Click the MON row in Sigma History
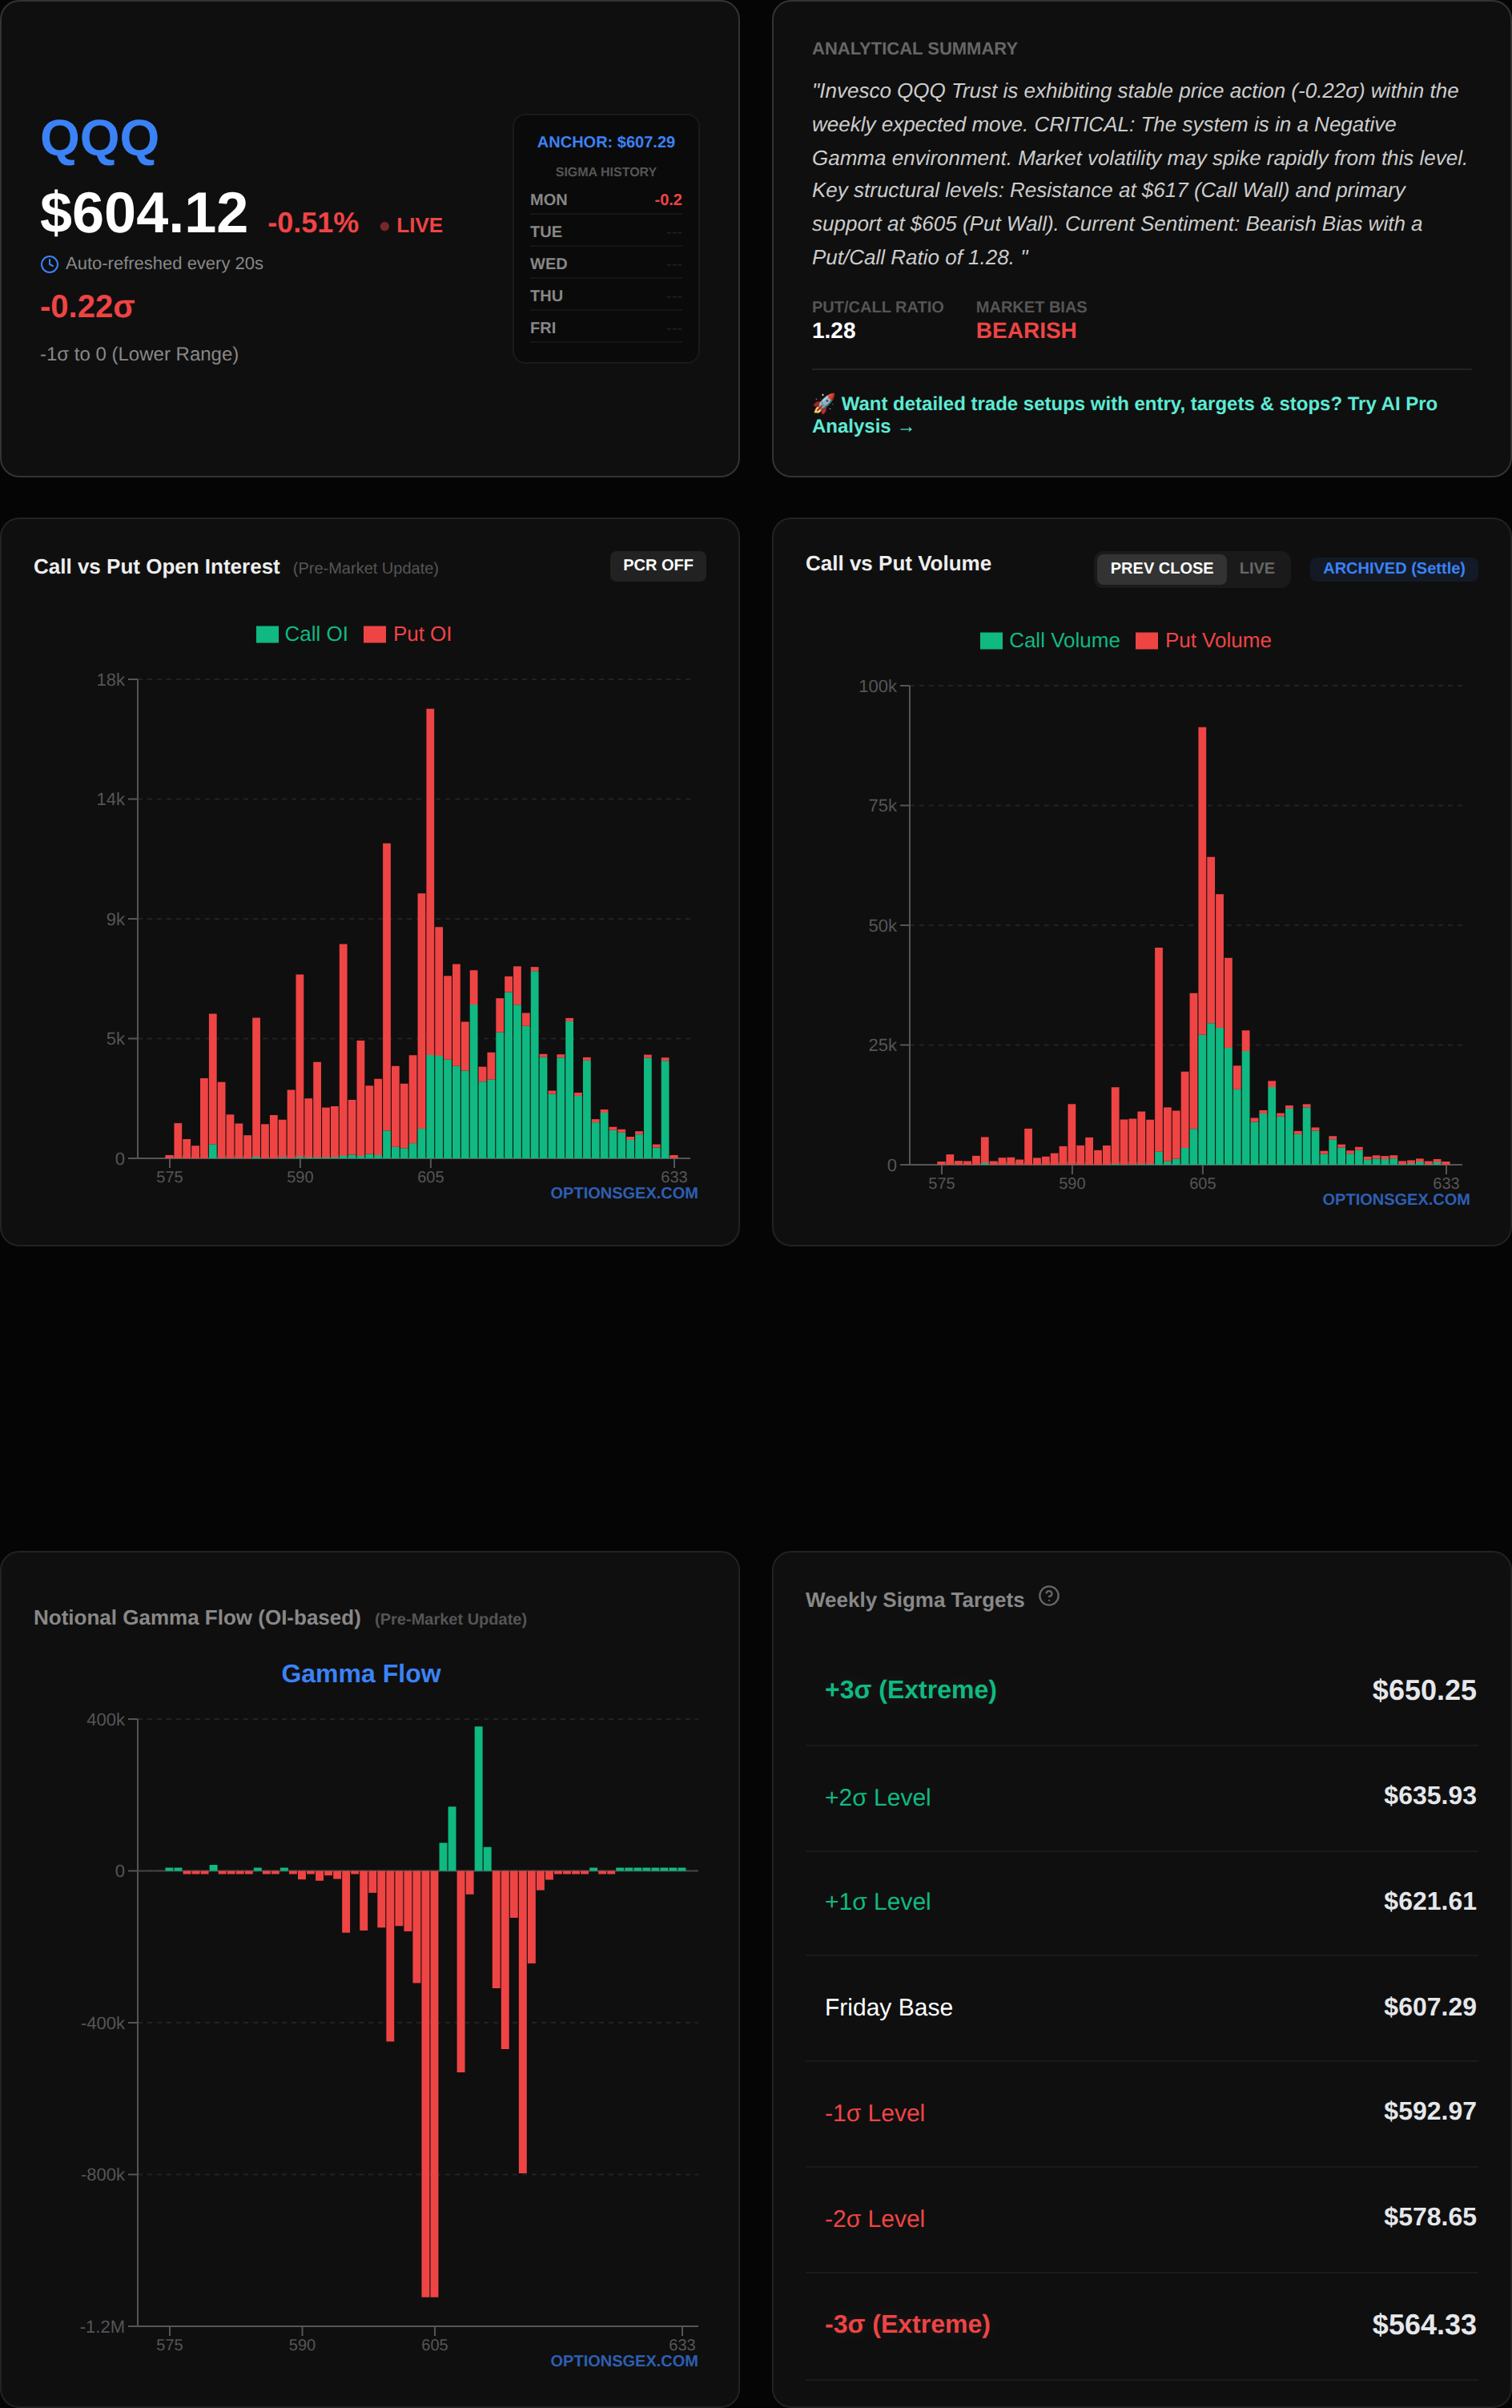The height and width of the screenshot is (2408, 1512). tap(605, 200)
